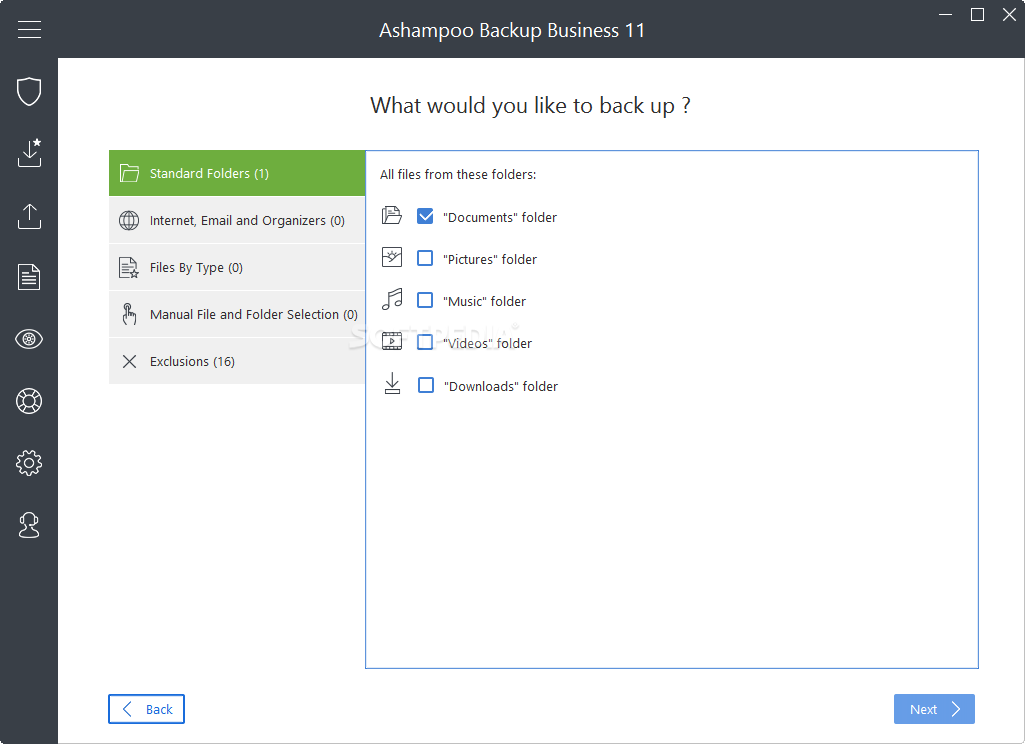
Task: Click the Downloads arrow icon
Action: [x=392, y=384]
